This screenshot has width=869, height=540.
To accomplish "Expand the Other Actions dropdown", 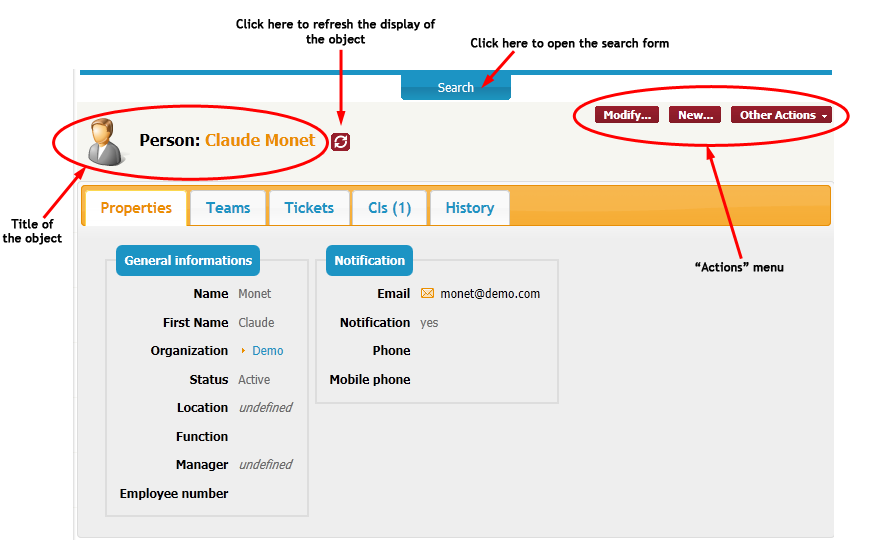I will pos(781,115).
